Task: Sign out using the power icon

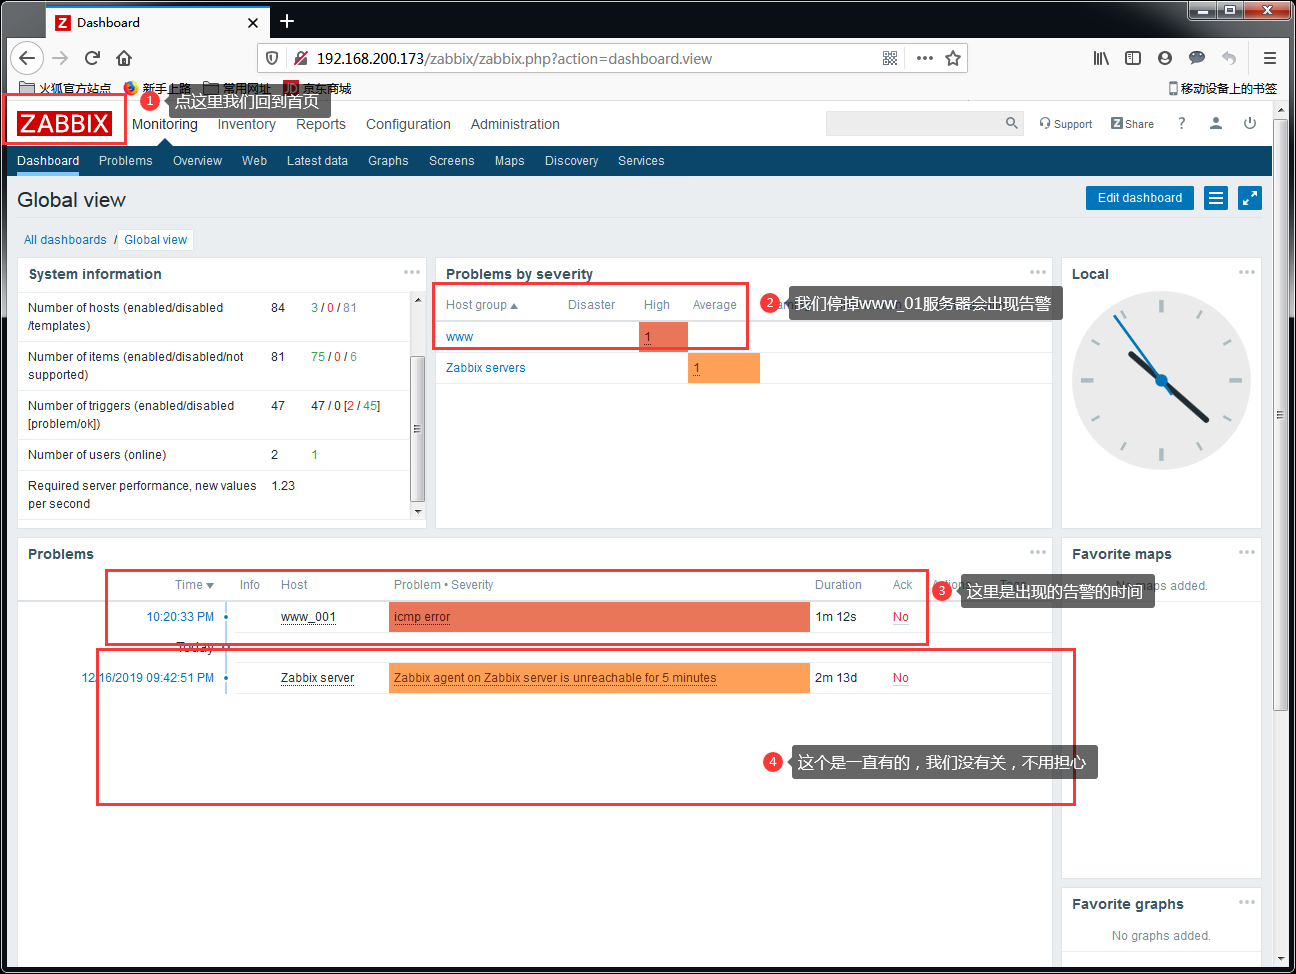Action: click(1250, 123)
